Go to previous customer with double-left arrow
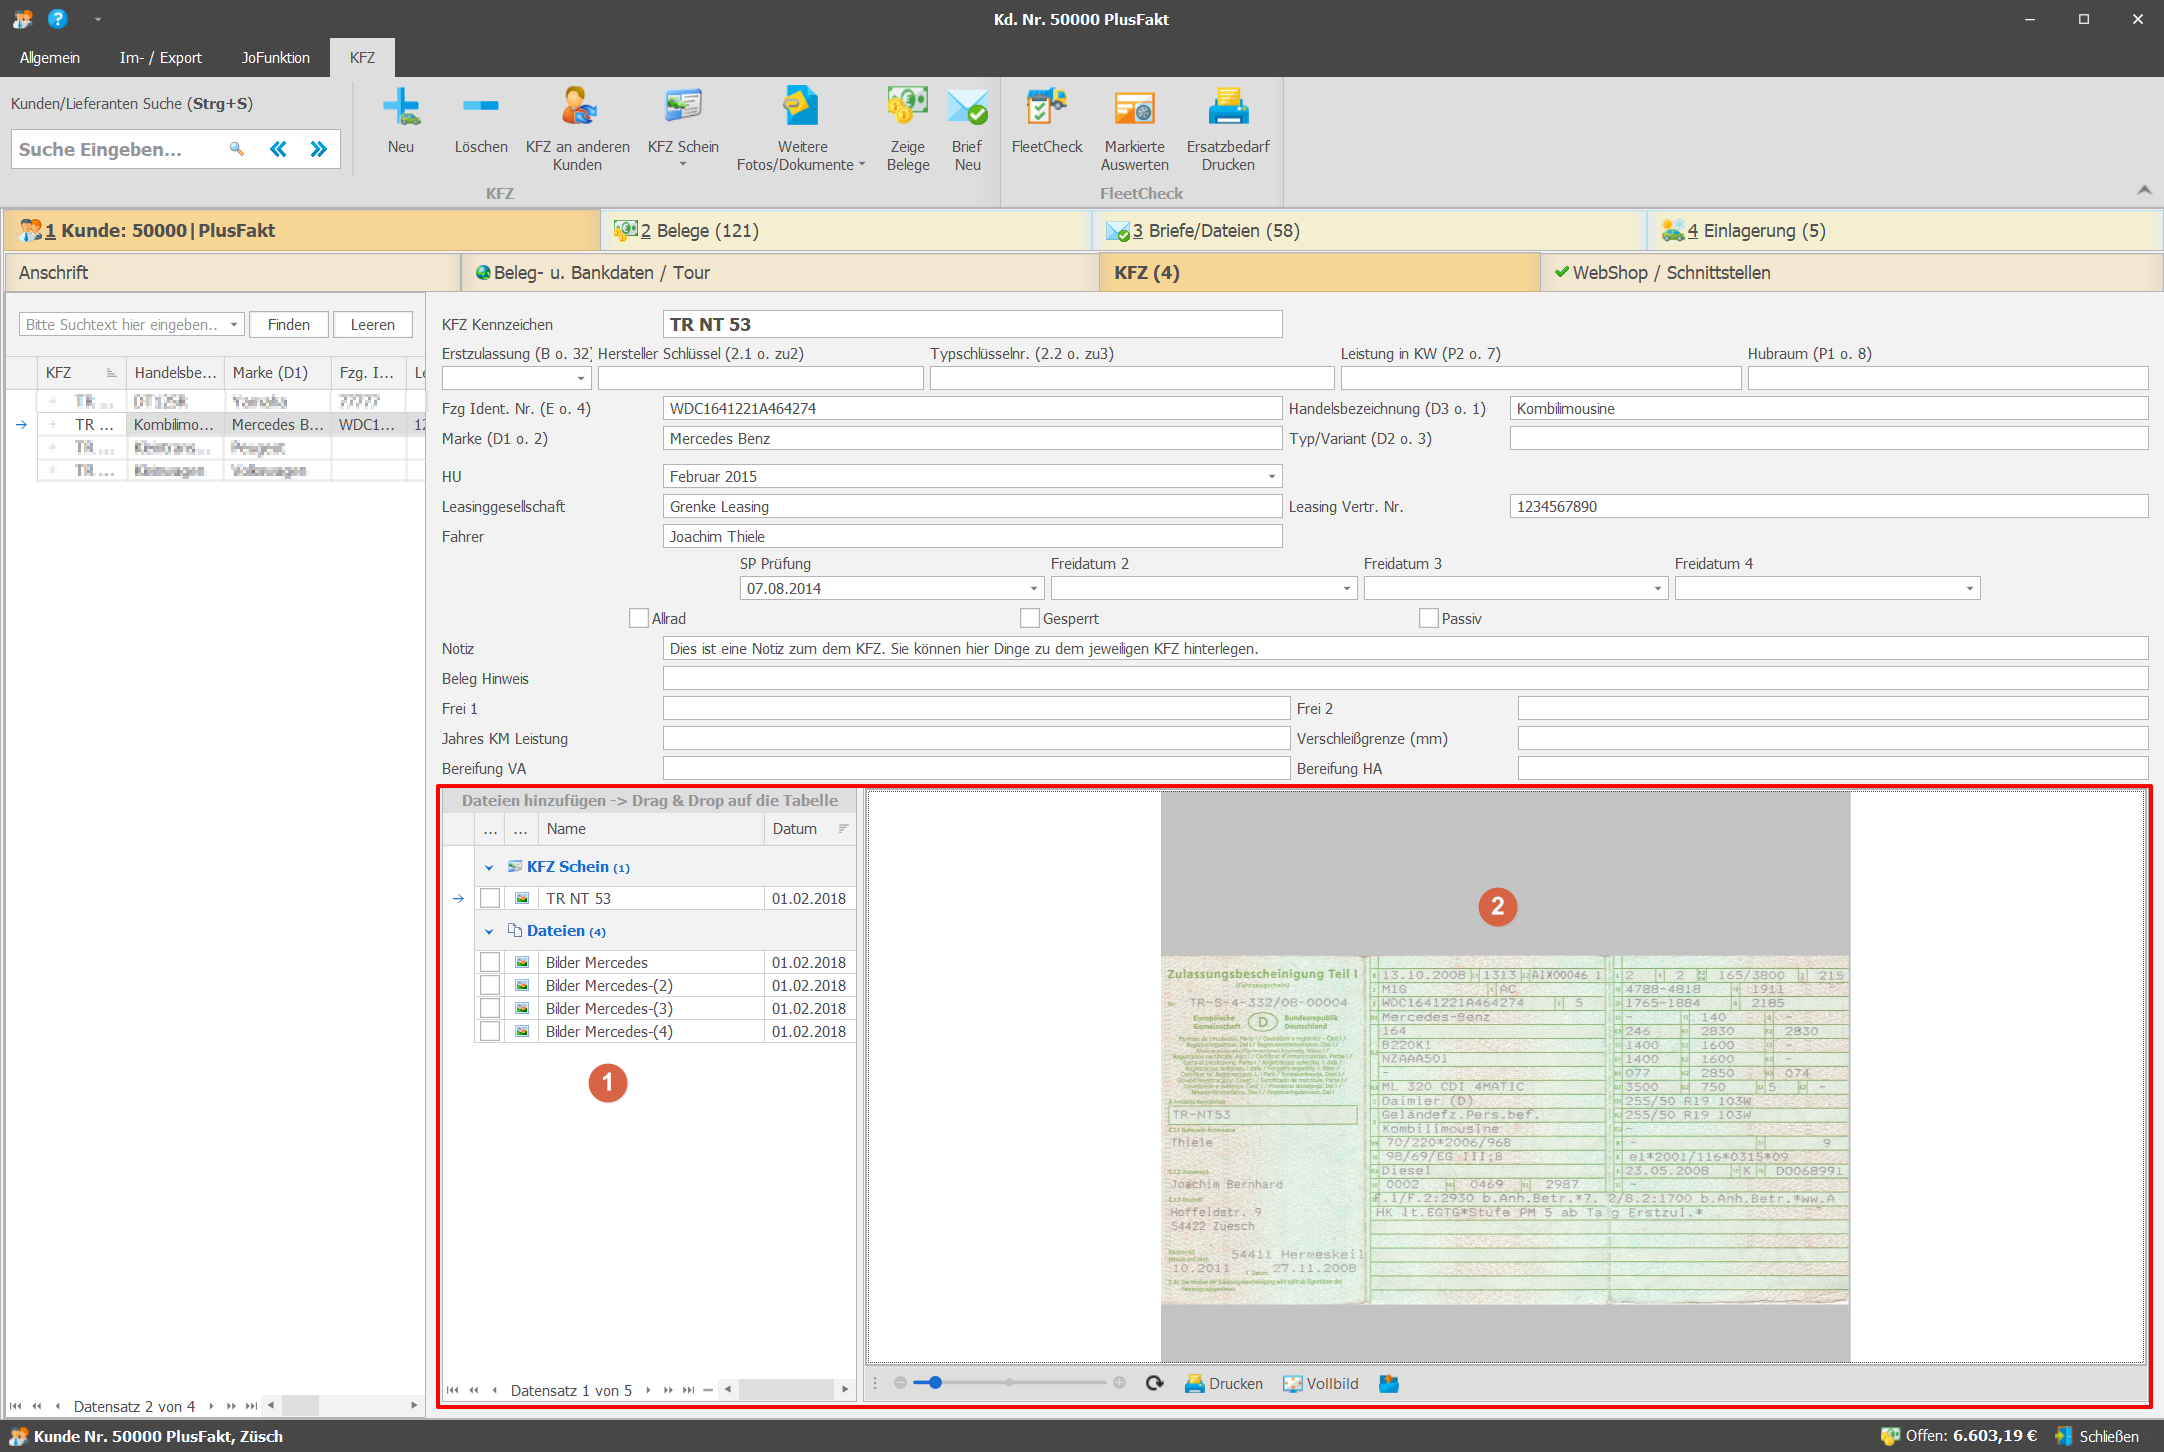The height and width of the screenshot is (1452, 2164). point(278,149)
